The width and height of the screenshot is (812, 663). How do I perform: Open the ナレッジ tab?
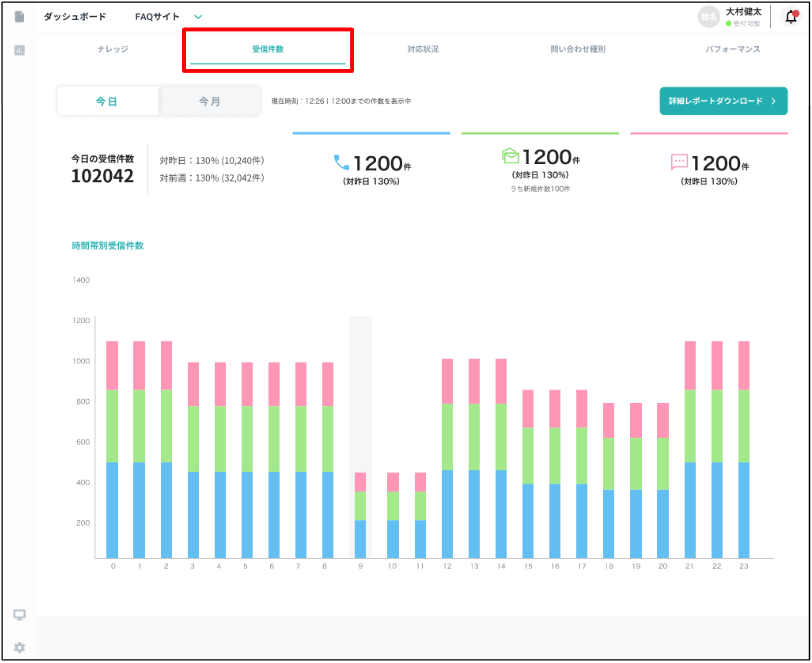tap(112, 49)
